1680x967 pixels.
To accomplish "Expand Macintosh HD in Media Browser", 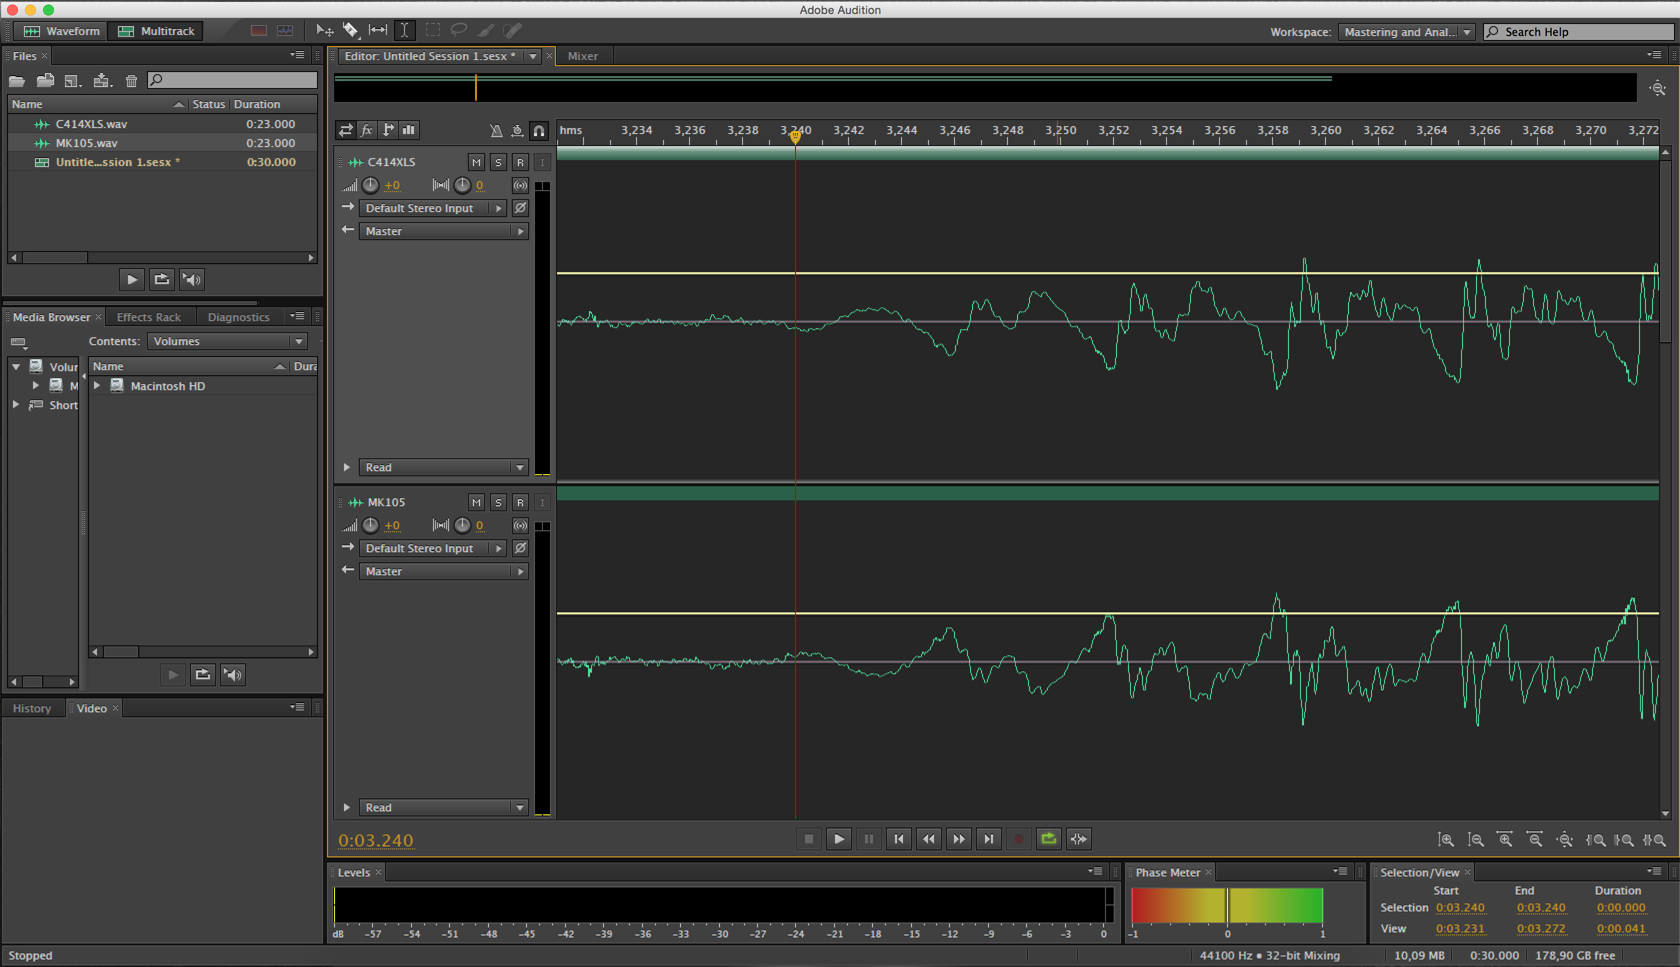I will pos(97,386).
